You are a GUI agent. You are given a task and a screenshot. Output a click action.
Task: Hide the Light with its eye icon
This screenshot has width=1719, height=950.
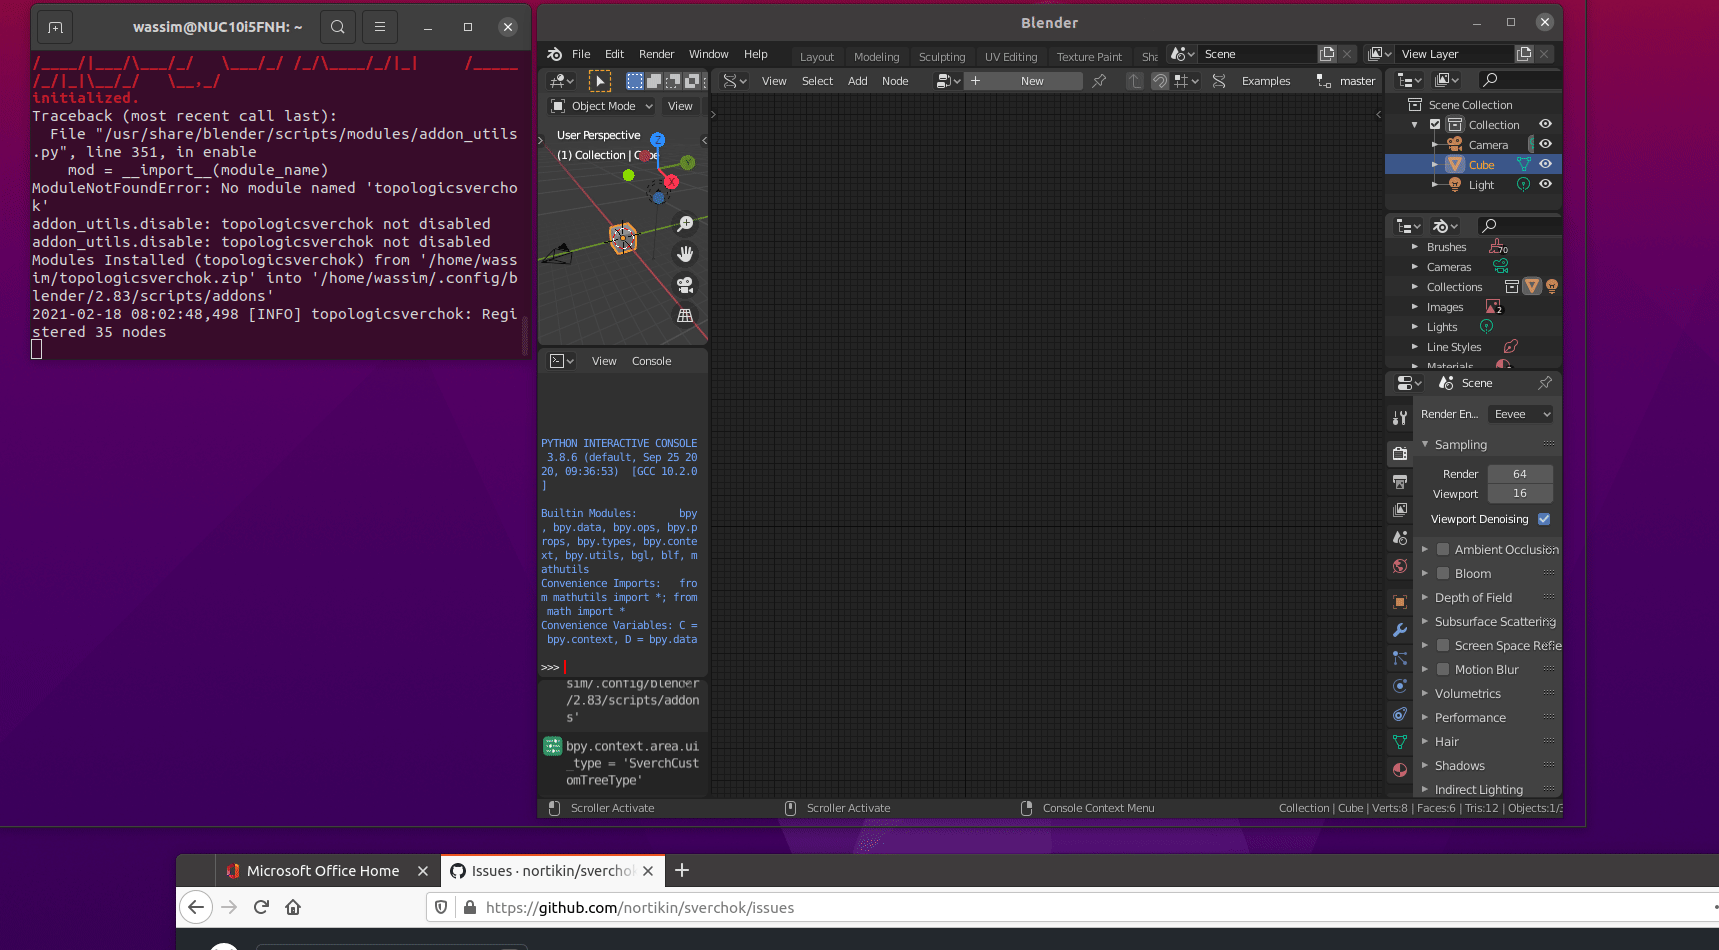(1545, 184)
